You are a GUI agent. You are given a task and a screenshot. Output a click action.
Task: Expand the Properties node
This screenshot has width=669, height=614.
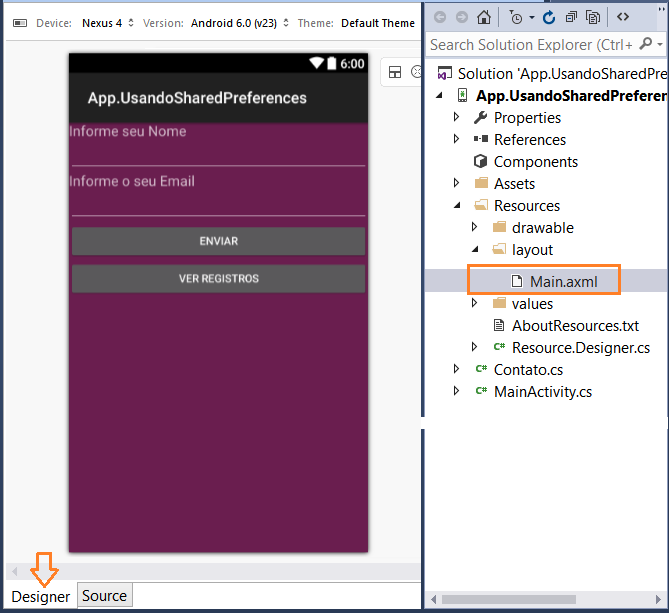pyautogui.click(x=456, y=117)
